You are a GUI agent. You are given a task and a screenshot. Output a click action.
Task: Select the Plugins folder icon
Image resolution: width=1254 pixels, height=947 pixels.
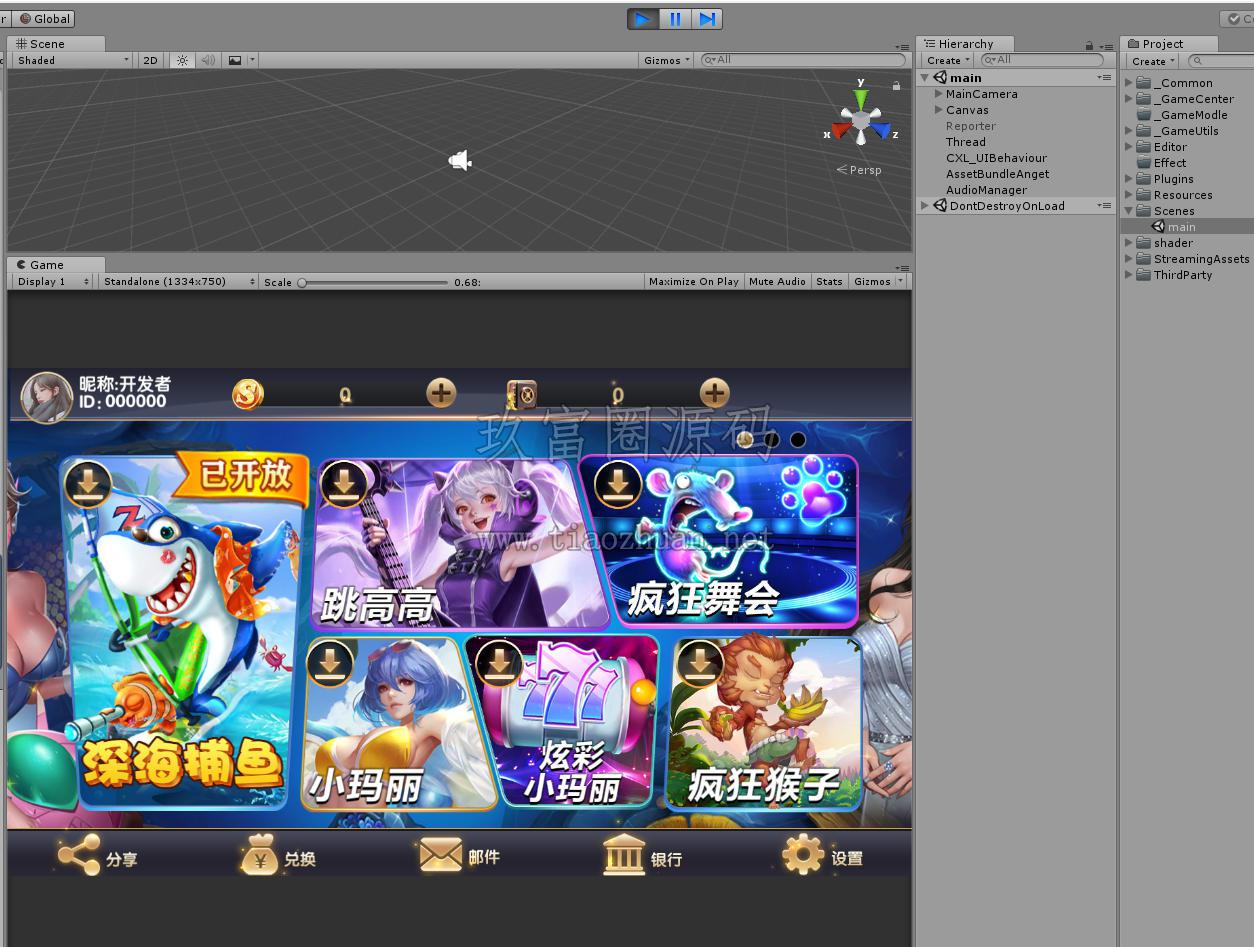tap(1144, 179)
